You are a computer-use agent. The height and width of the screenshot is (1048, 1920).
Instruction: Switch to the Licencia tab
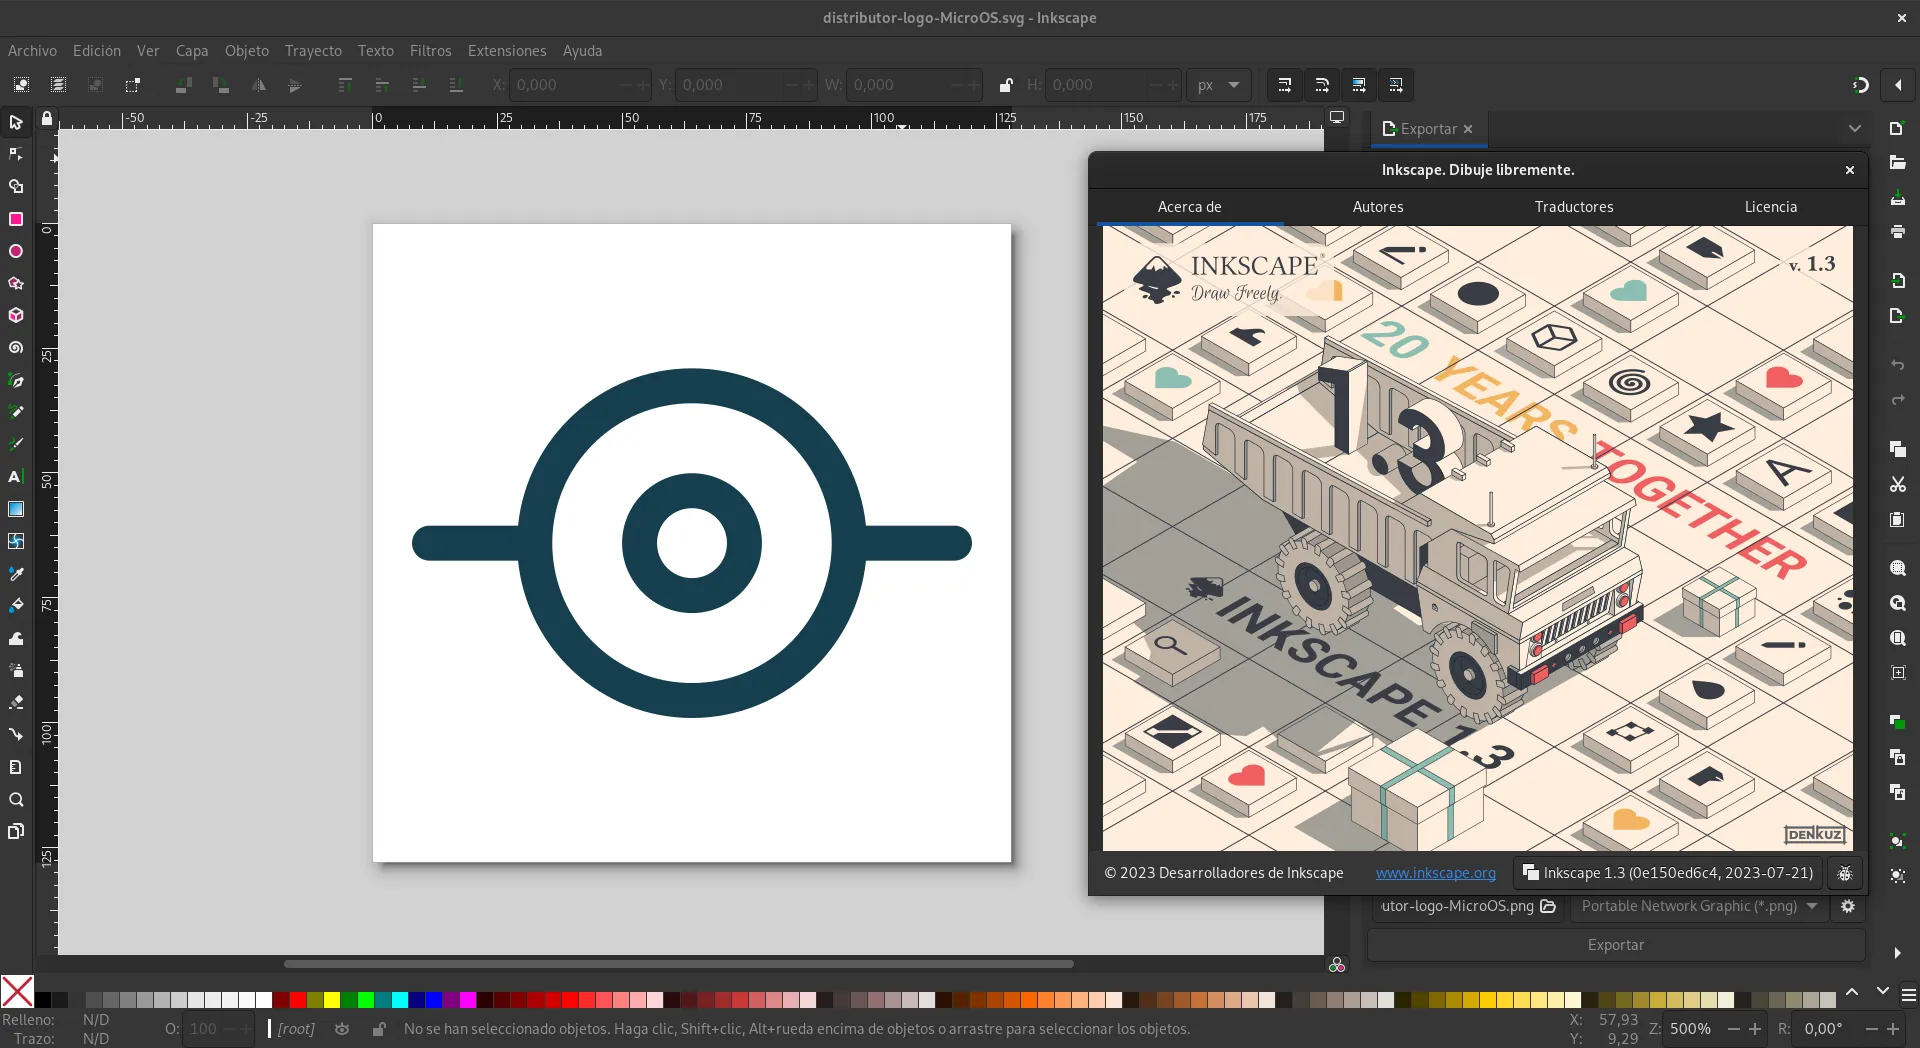click(1771, 207)
